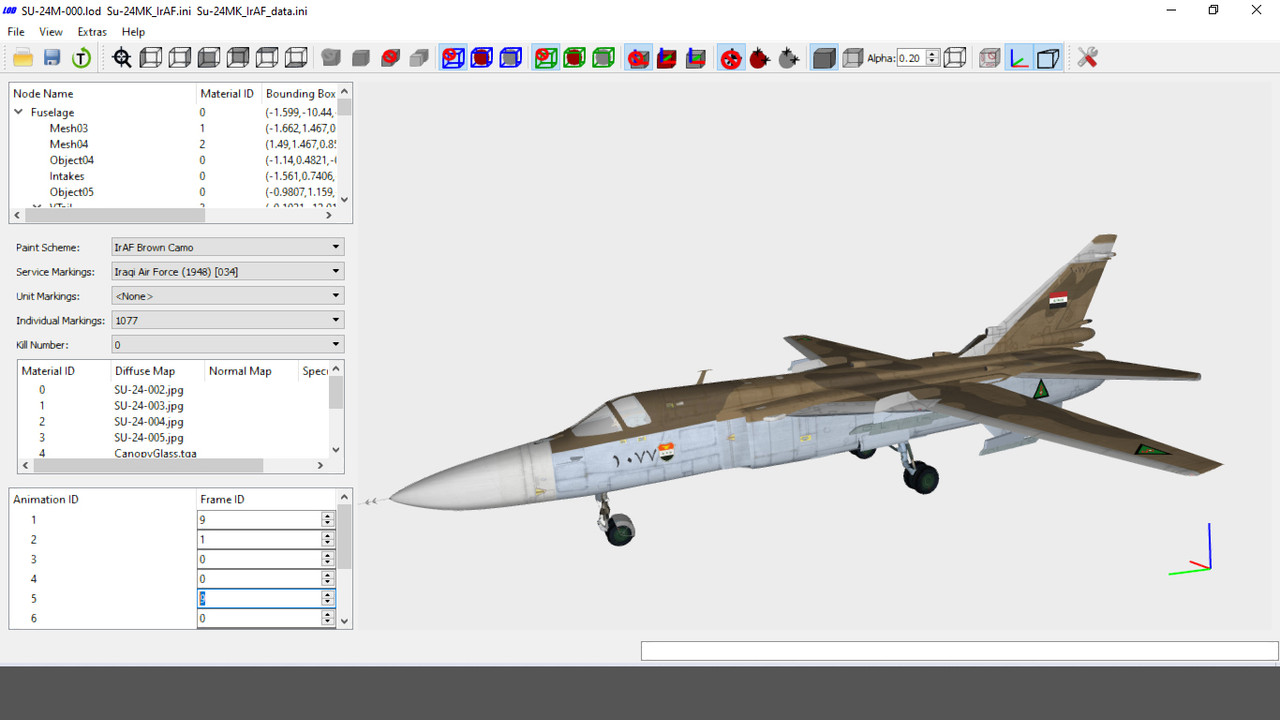Select the Mesh04 tree node
Image resolution: width=1280 pixels, height=720 pixels.
coord(69,144)
